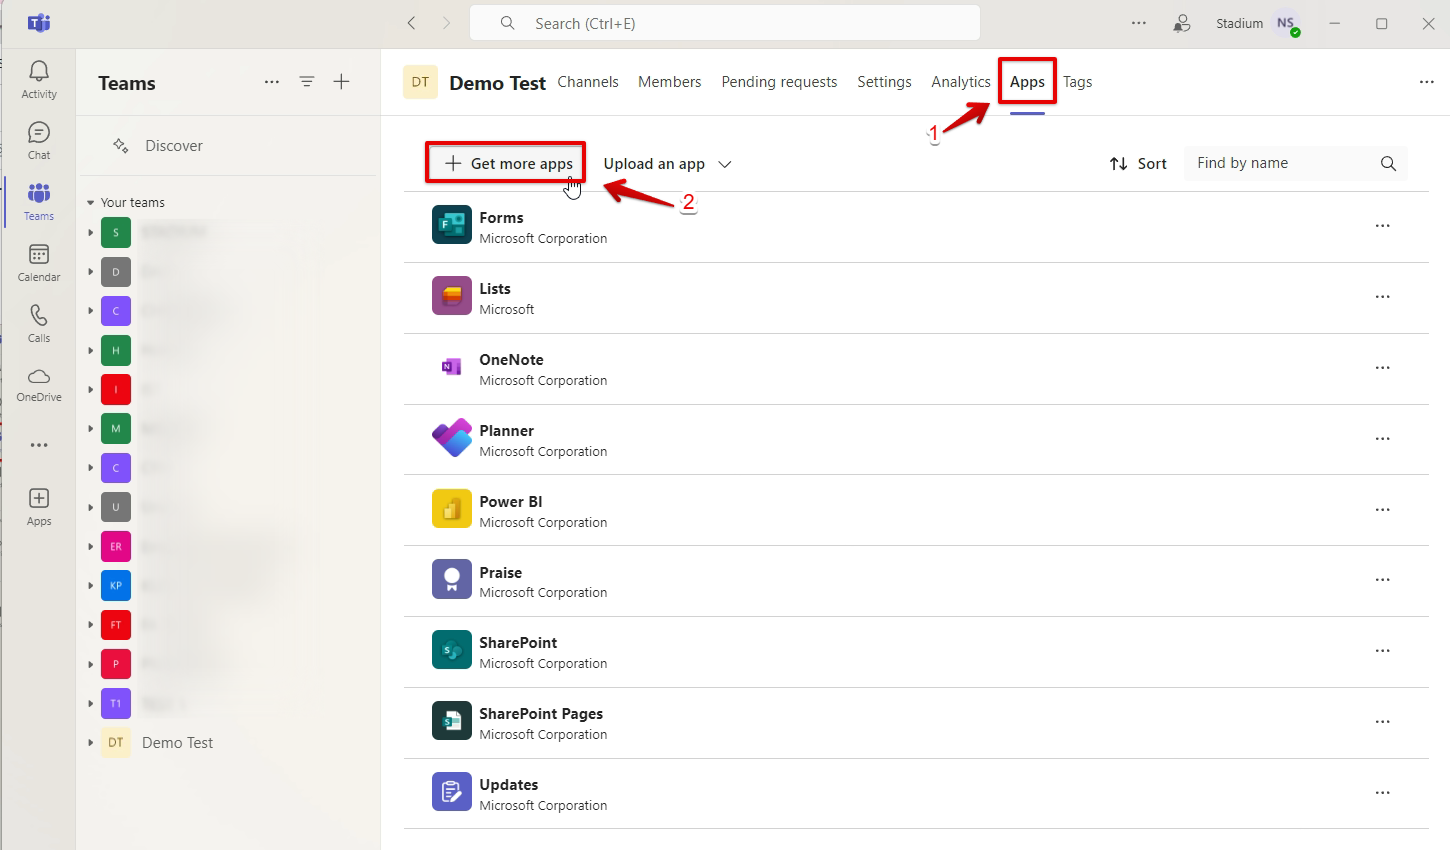1450x850 pixels.
Task: Click the Updates app icon
Action: pos(452,792)
